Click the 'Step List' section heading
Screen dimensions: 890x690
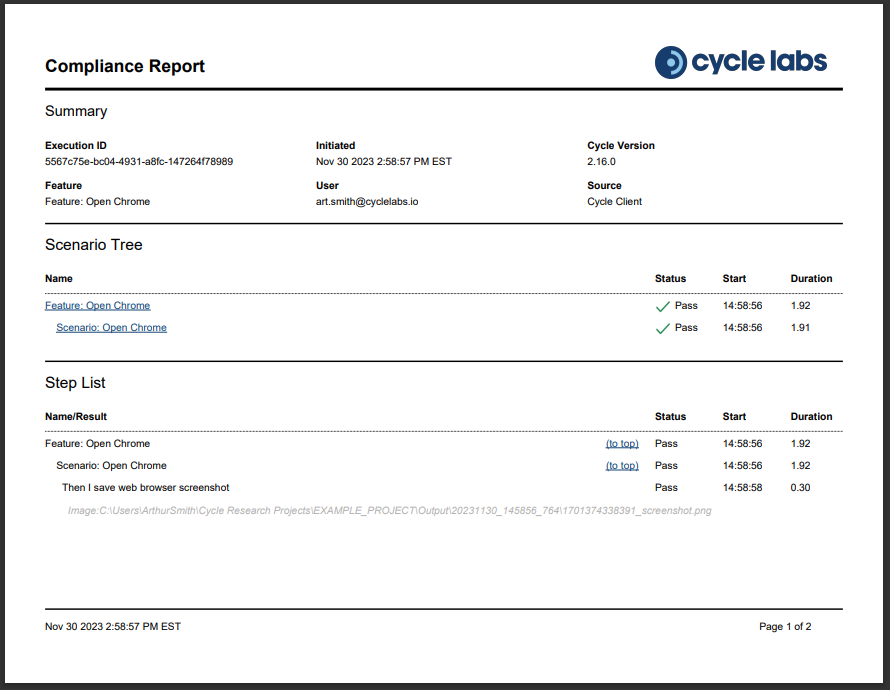(x=75, y=383)
